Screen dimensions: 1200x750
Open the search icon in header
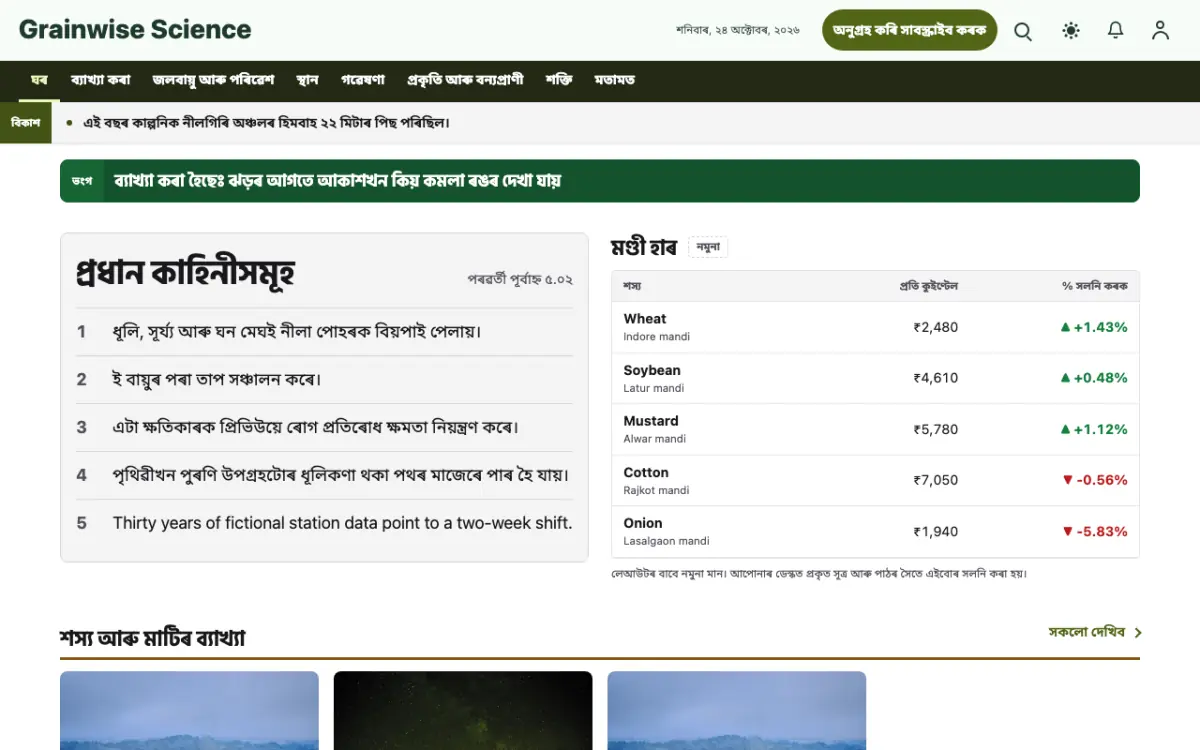point(1023,31)
